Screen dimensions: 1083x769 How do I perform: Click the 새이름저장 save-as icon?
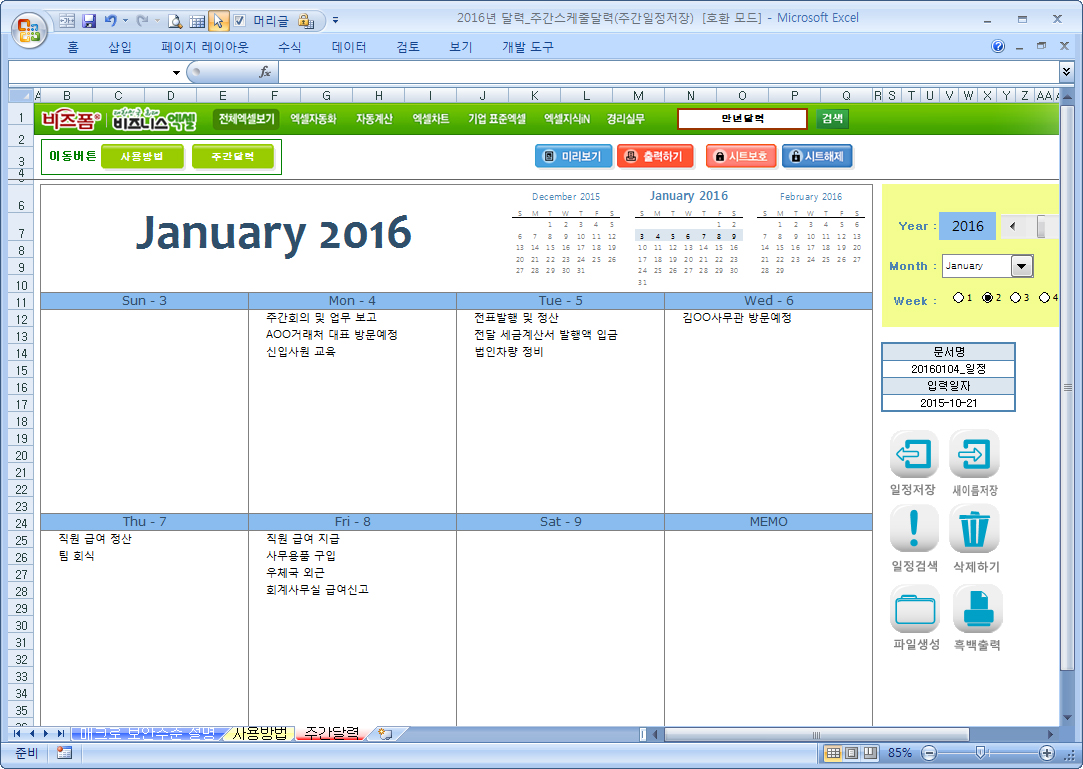click(x=975, y=454)
